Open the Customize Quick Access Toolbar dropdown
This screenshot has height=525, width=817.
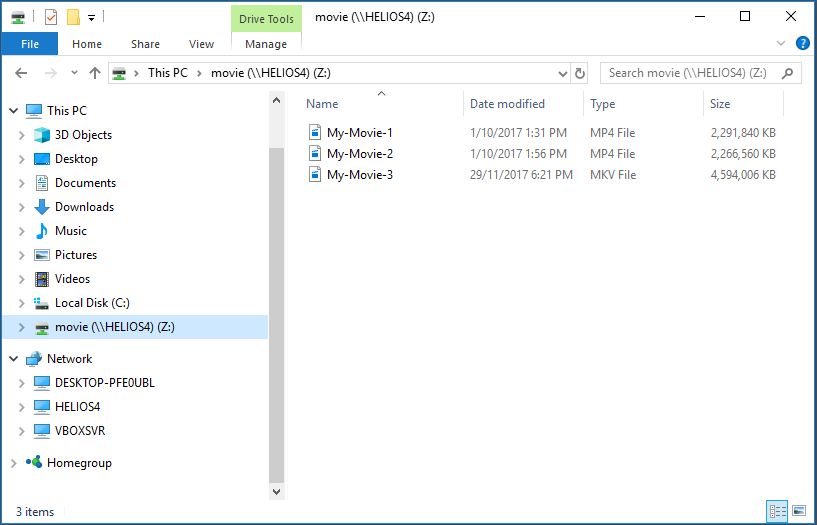[x=91, y=18]
